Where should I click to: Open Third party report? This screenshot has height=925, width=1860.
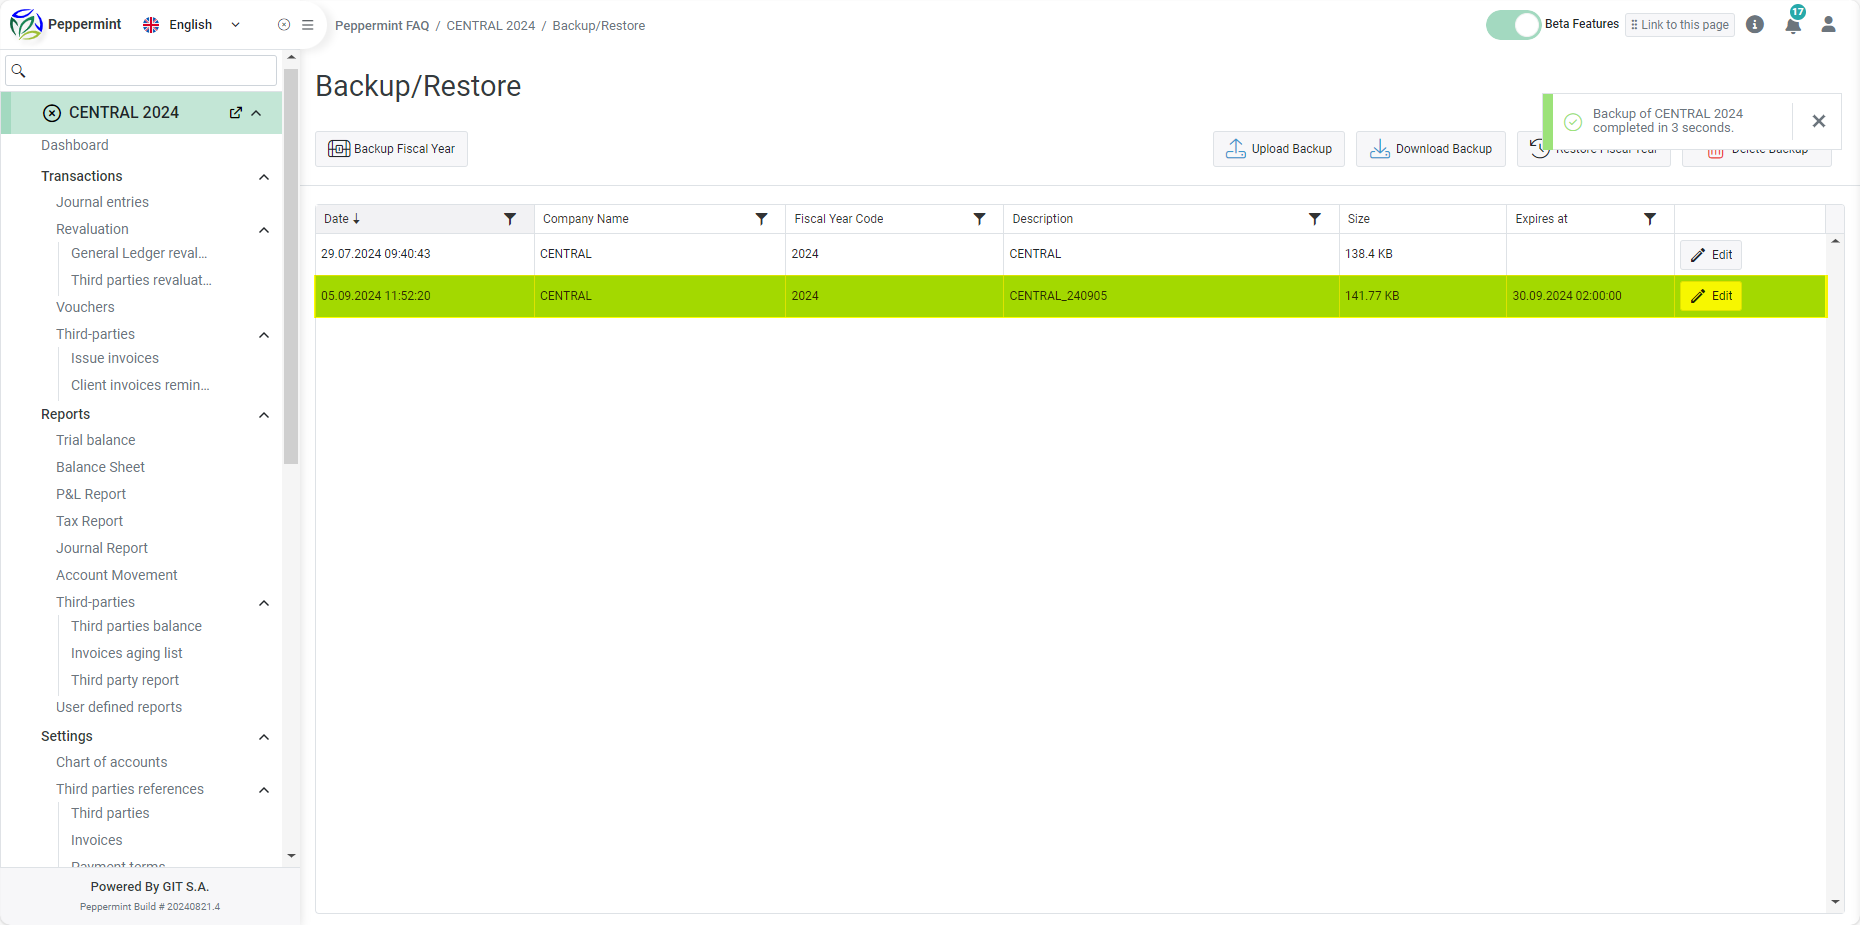[125, 680]
